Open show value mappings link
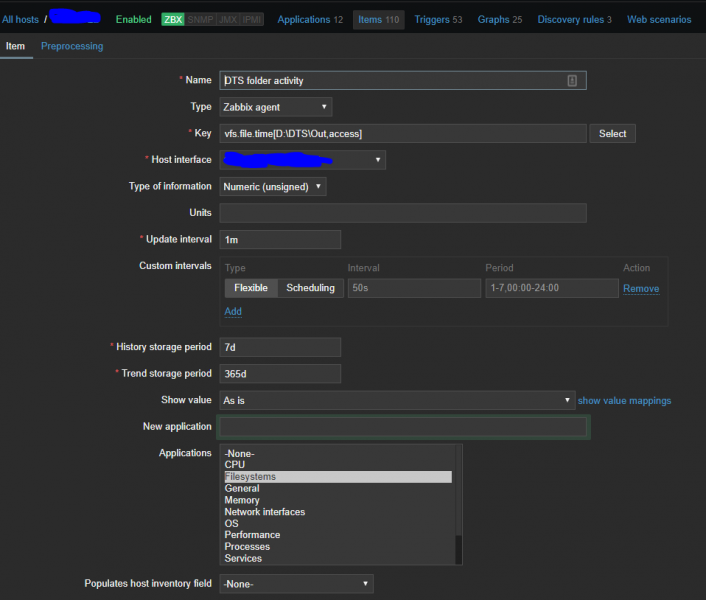The width and height of the screenshot is (706, 600). coord(624,401)
